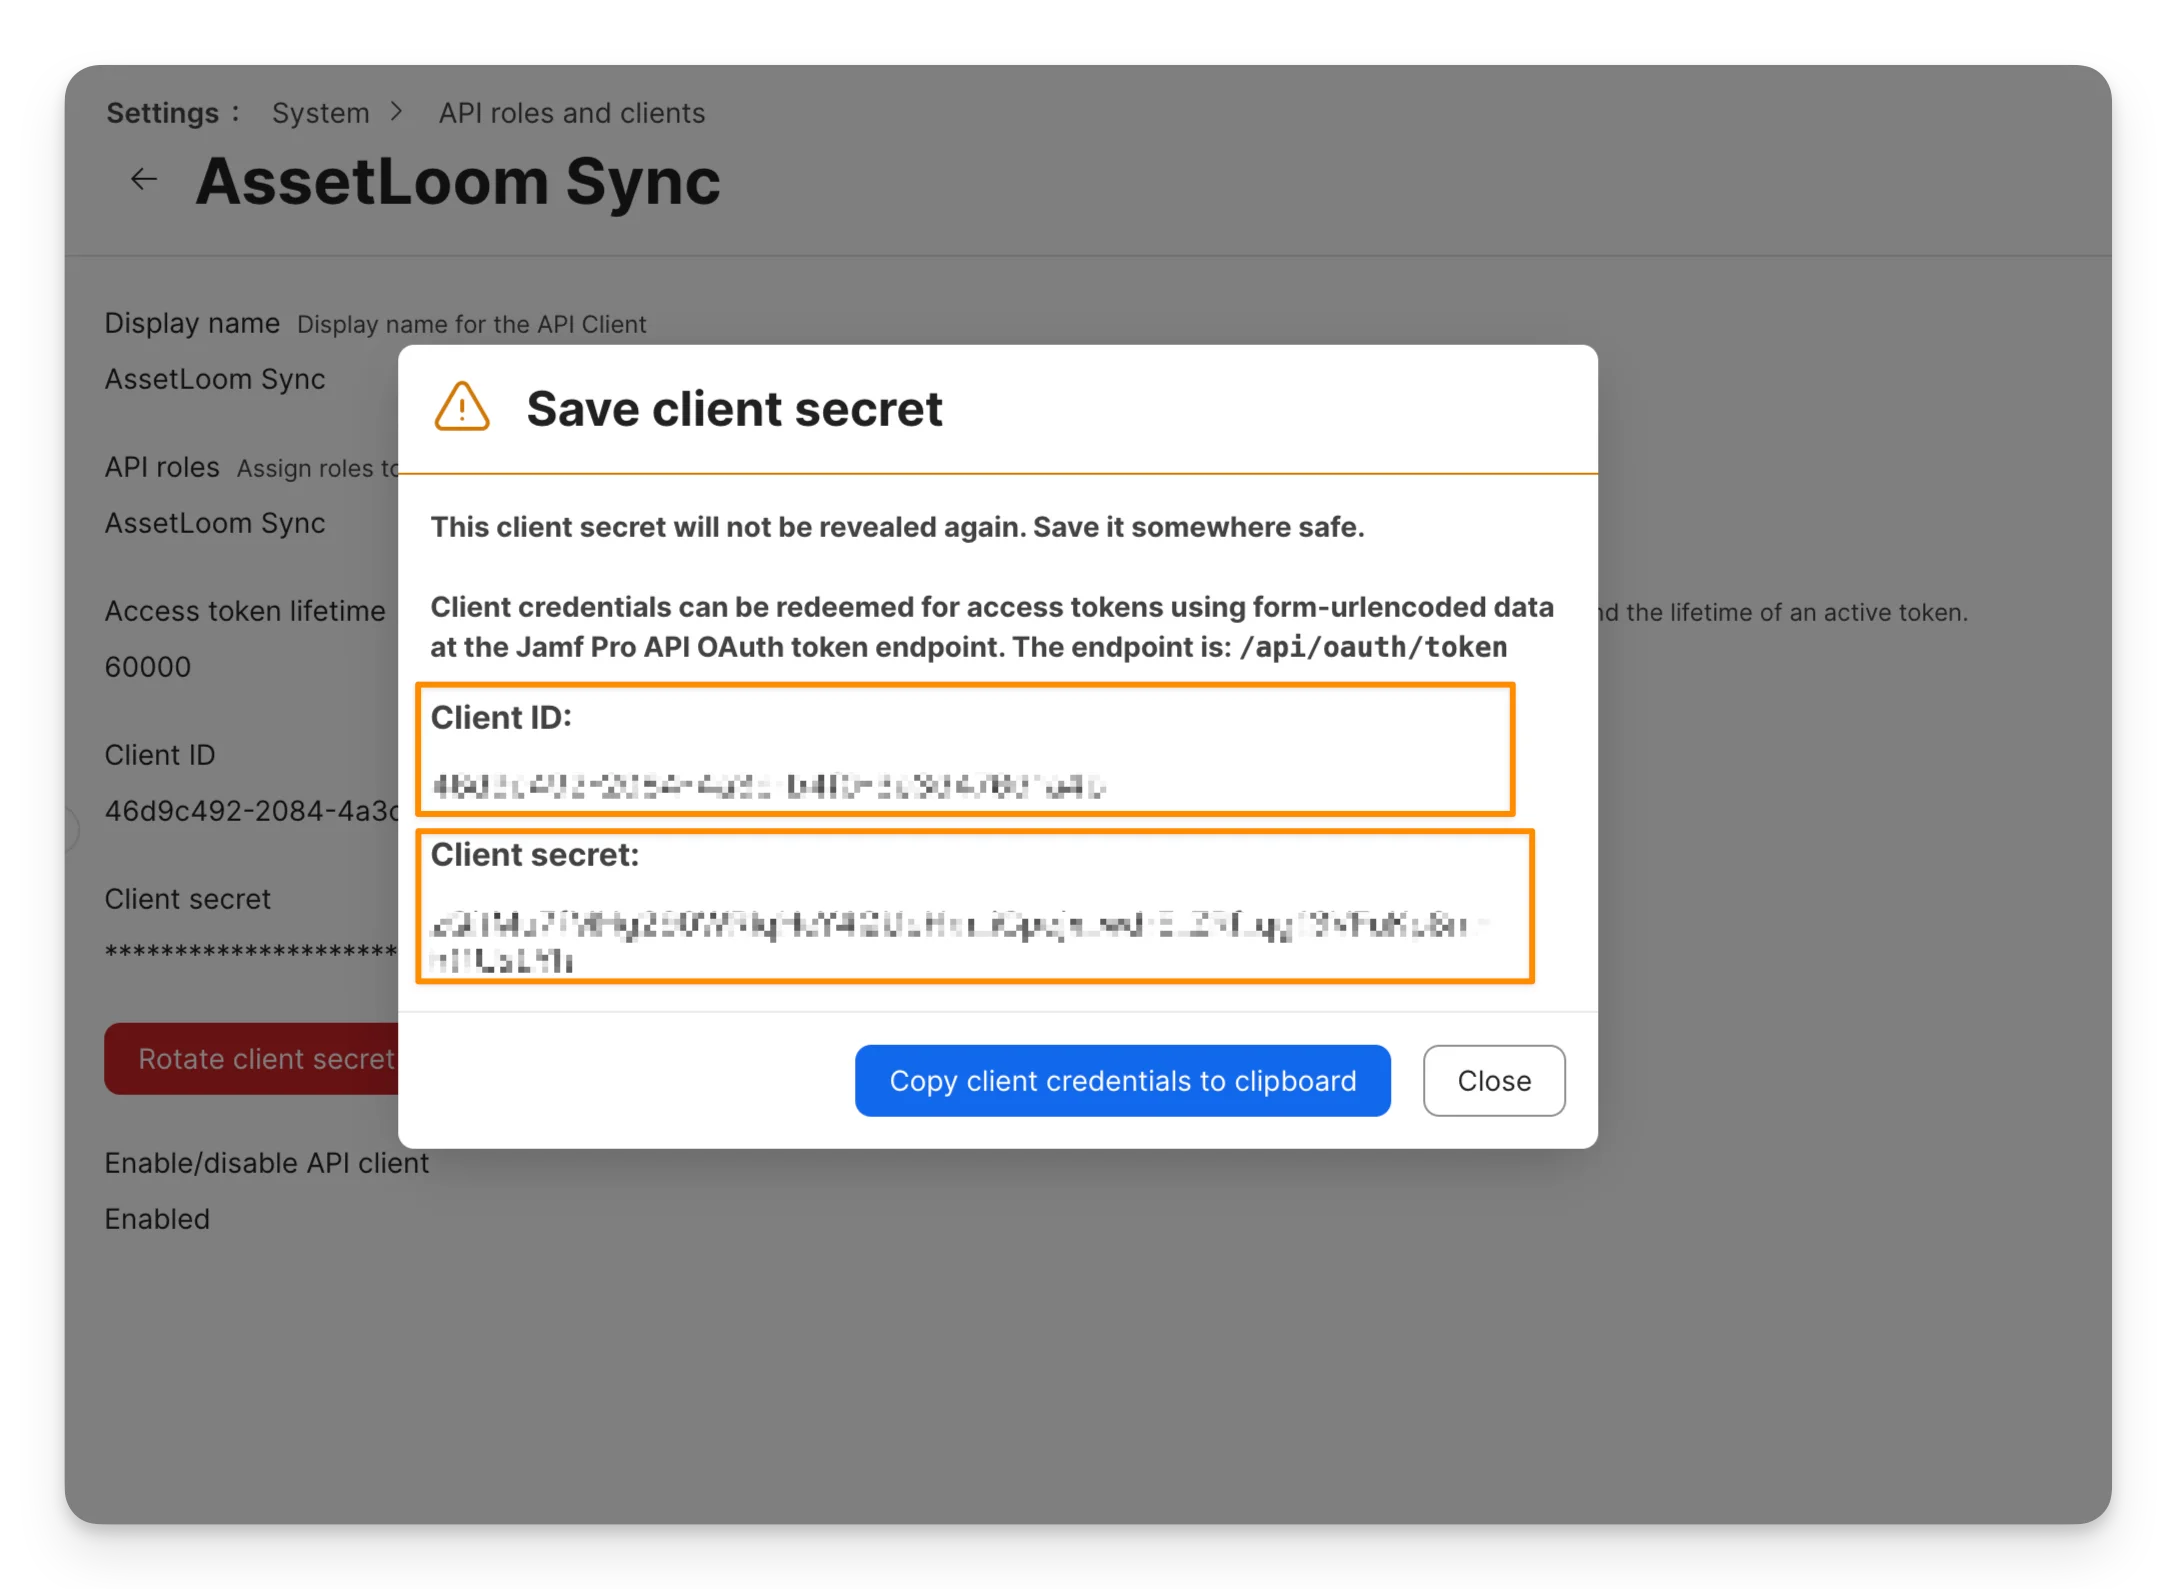Click the /api/oauth/token endpoint text

[1372, 647]
